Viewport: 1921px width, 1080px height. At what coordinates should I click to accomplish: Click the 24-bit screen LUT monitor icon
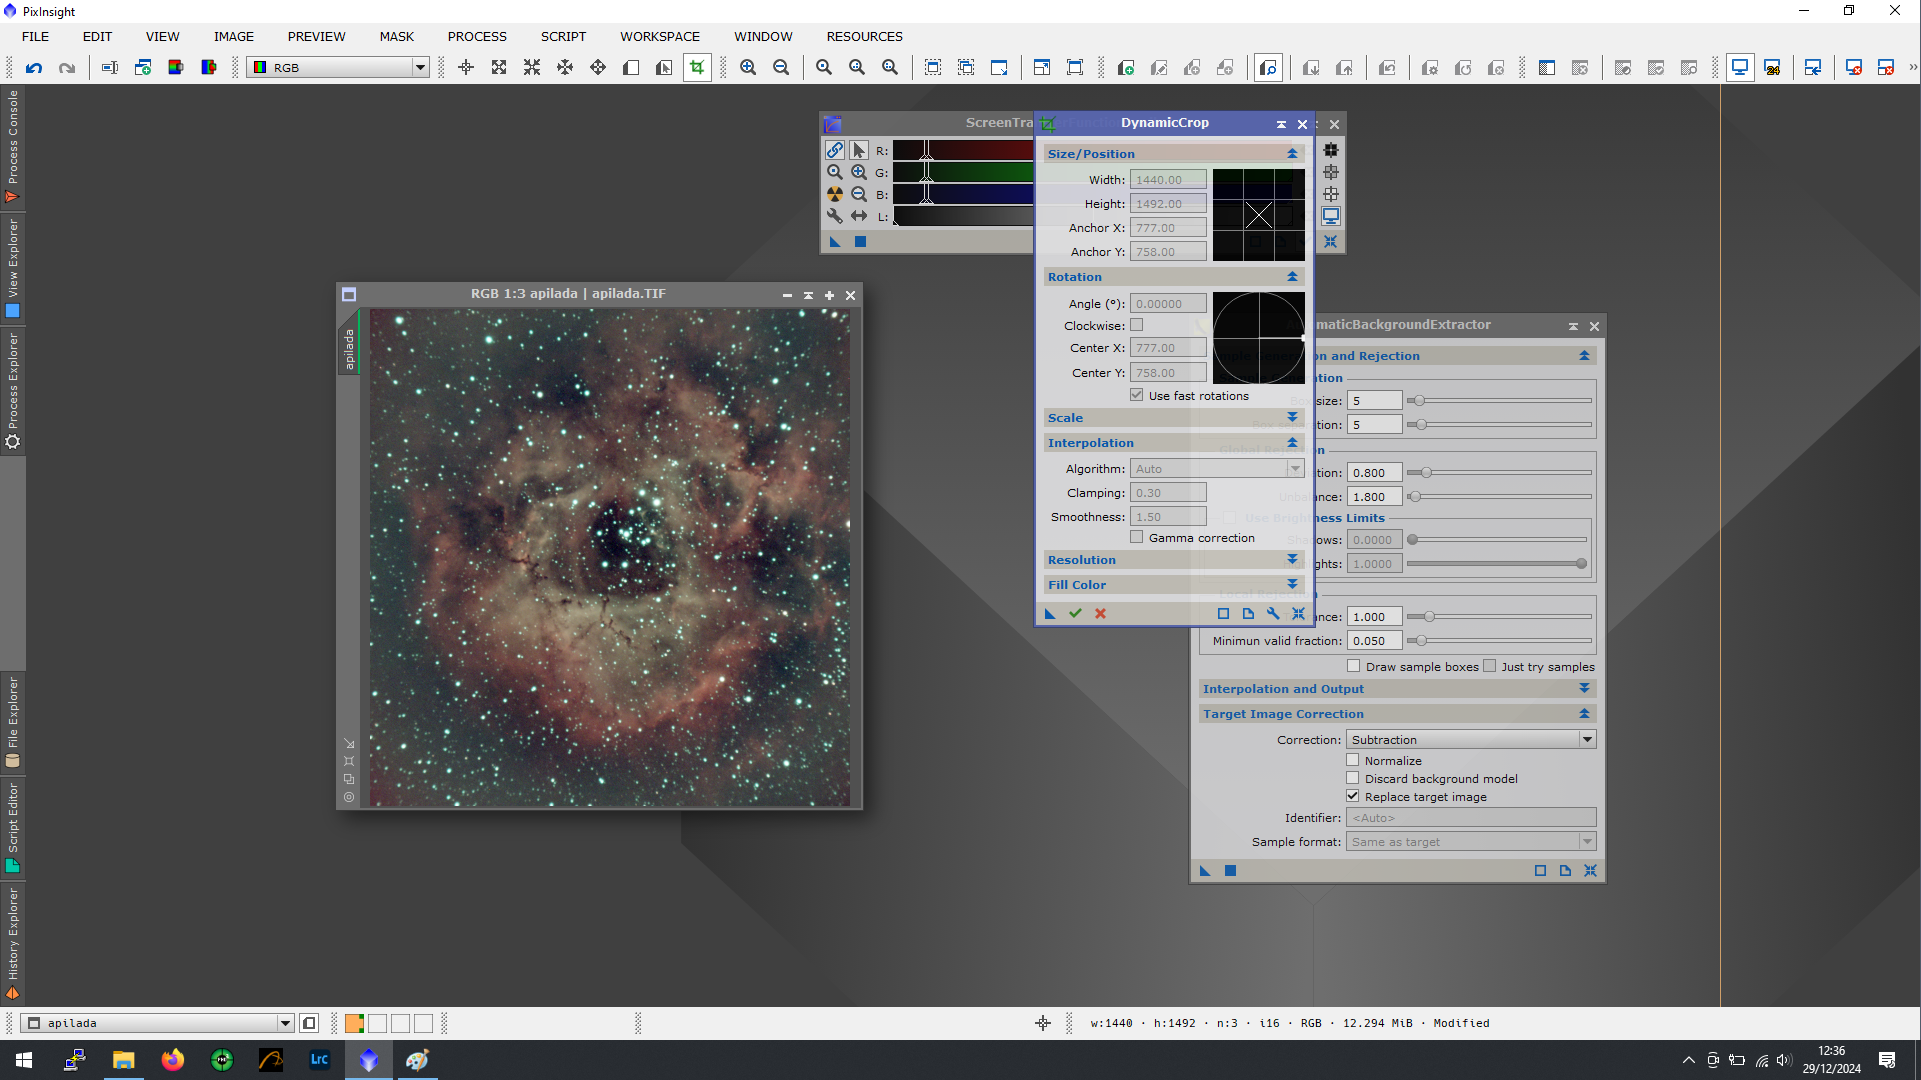coord(1773,68)
